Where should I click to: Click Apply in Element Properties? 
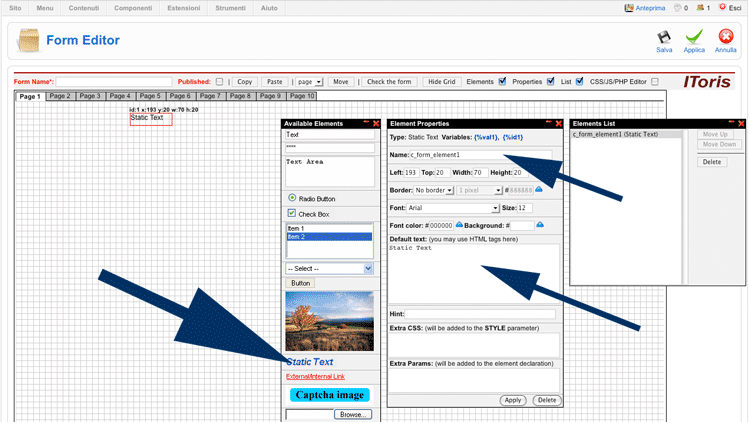(513, 400)
